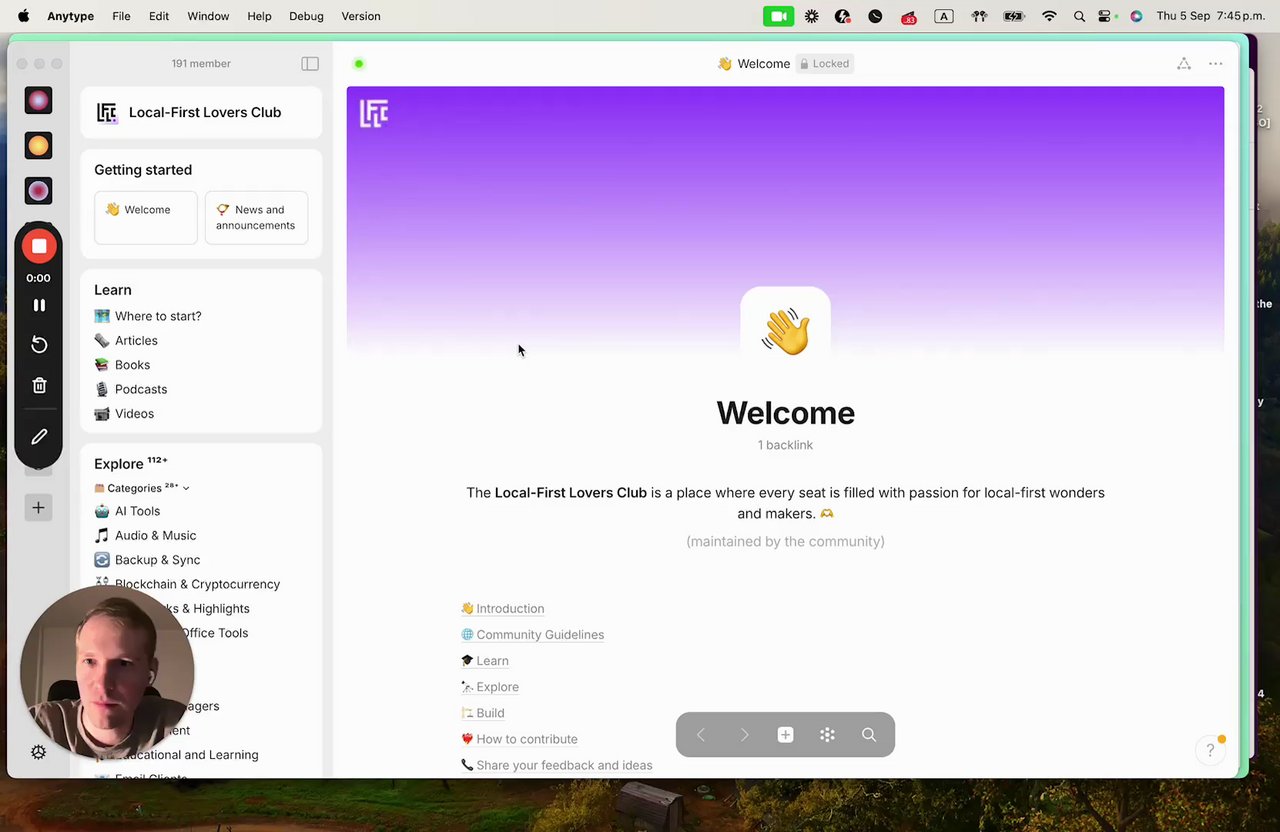Image resolution: width=1280 pixels, height=832 pixels.
Task: Follow the How to contribute link
Action: (519, 739)
